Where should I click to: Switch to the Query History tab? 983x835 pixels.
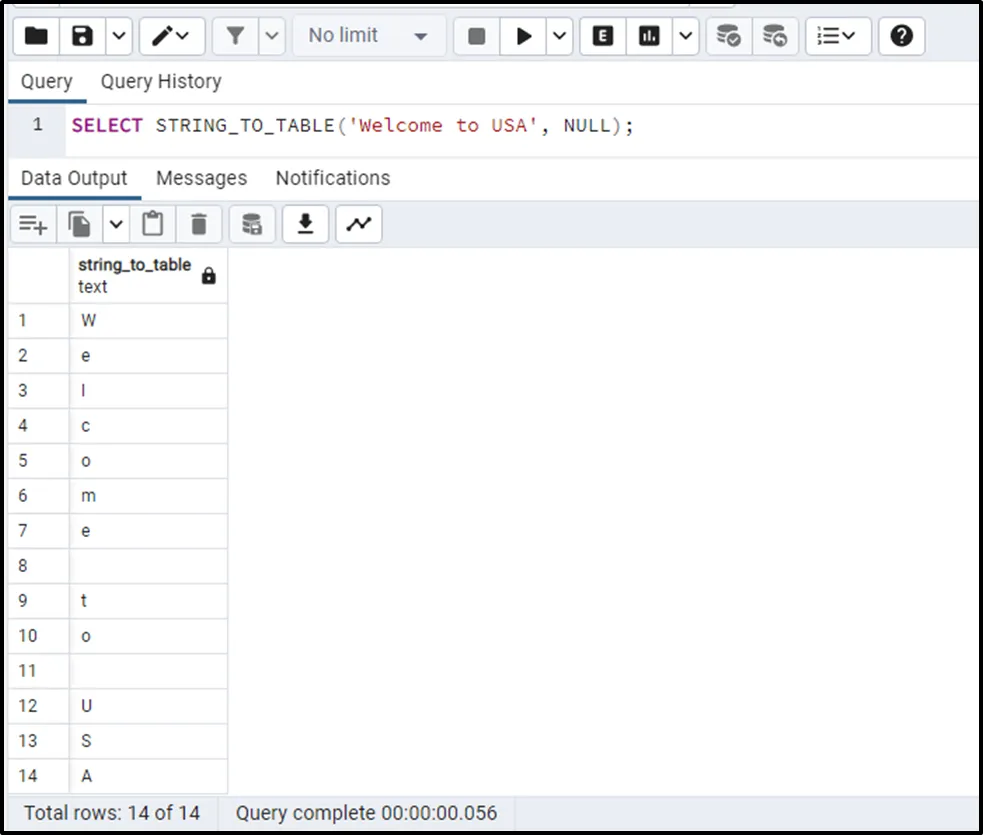[161, 82]
